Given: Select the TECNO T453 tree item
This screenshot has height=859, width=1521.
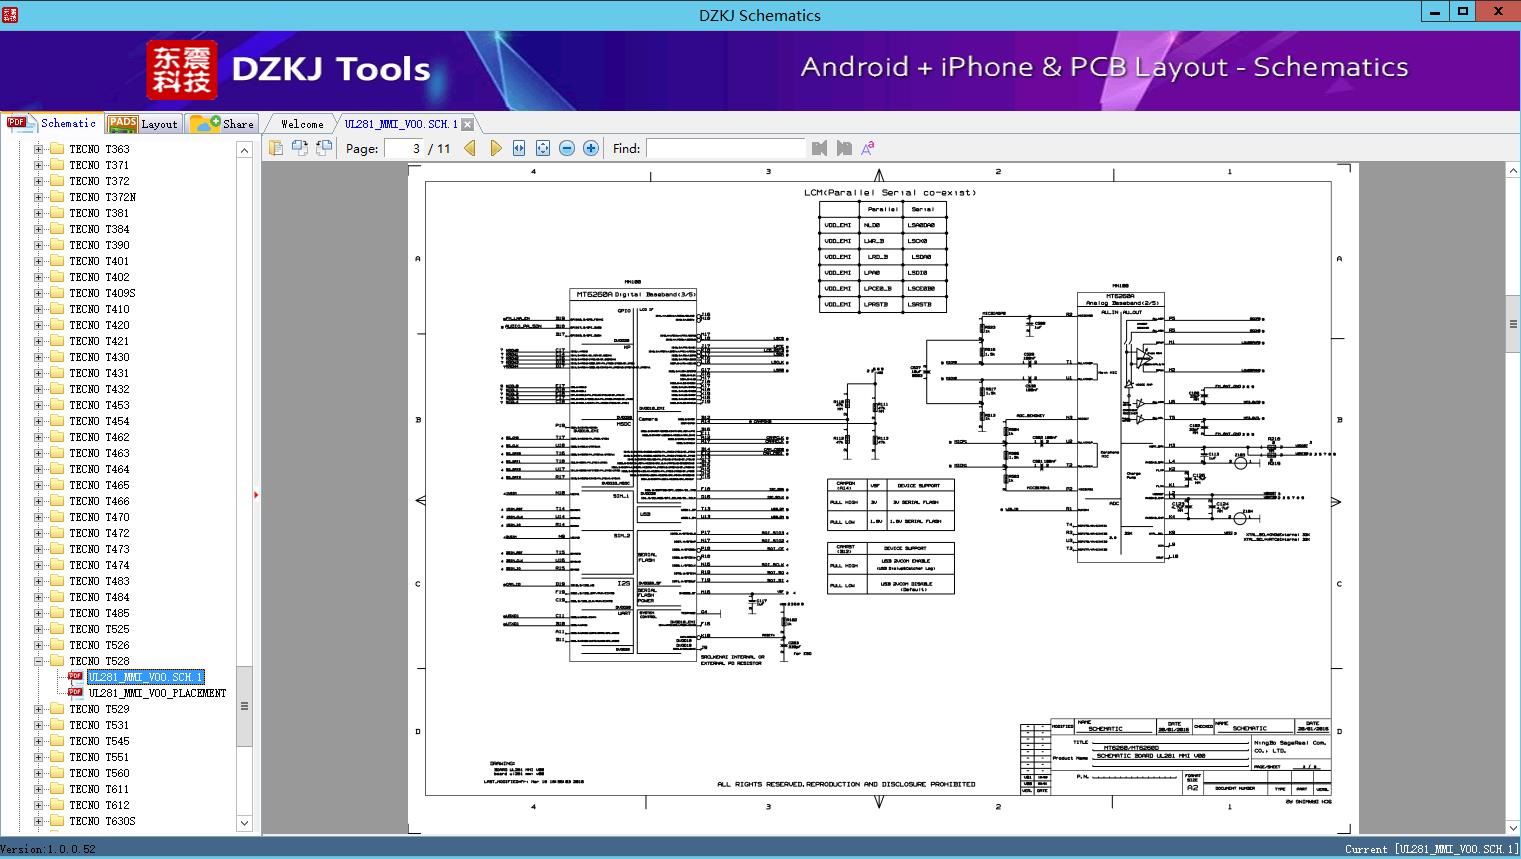Looking at the screenshot, I should (99, 405).
